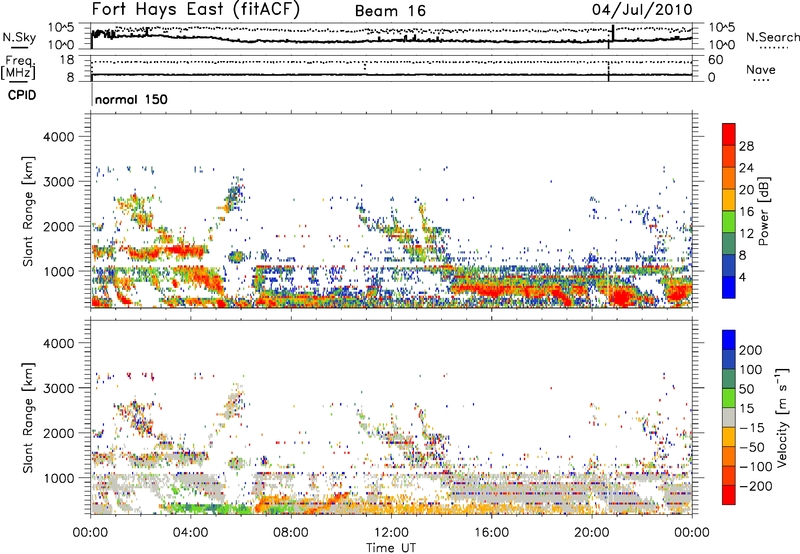Click the "CPID" row label
The width and height of the screenshot is (800, 554).
click(x=22, y=95)
